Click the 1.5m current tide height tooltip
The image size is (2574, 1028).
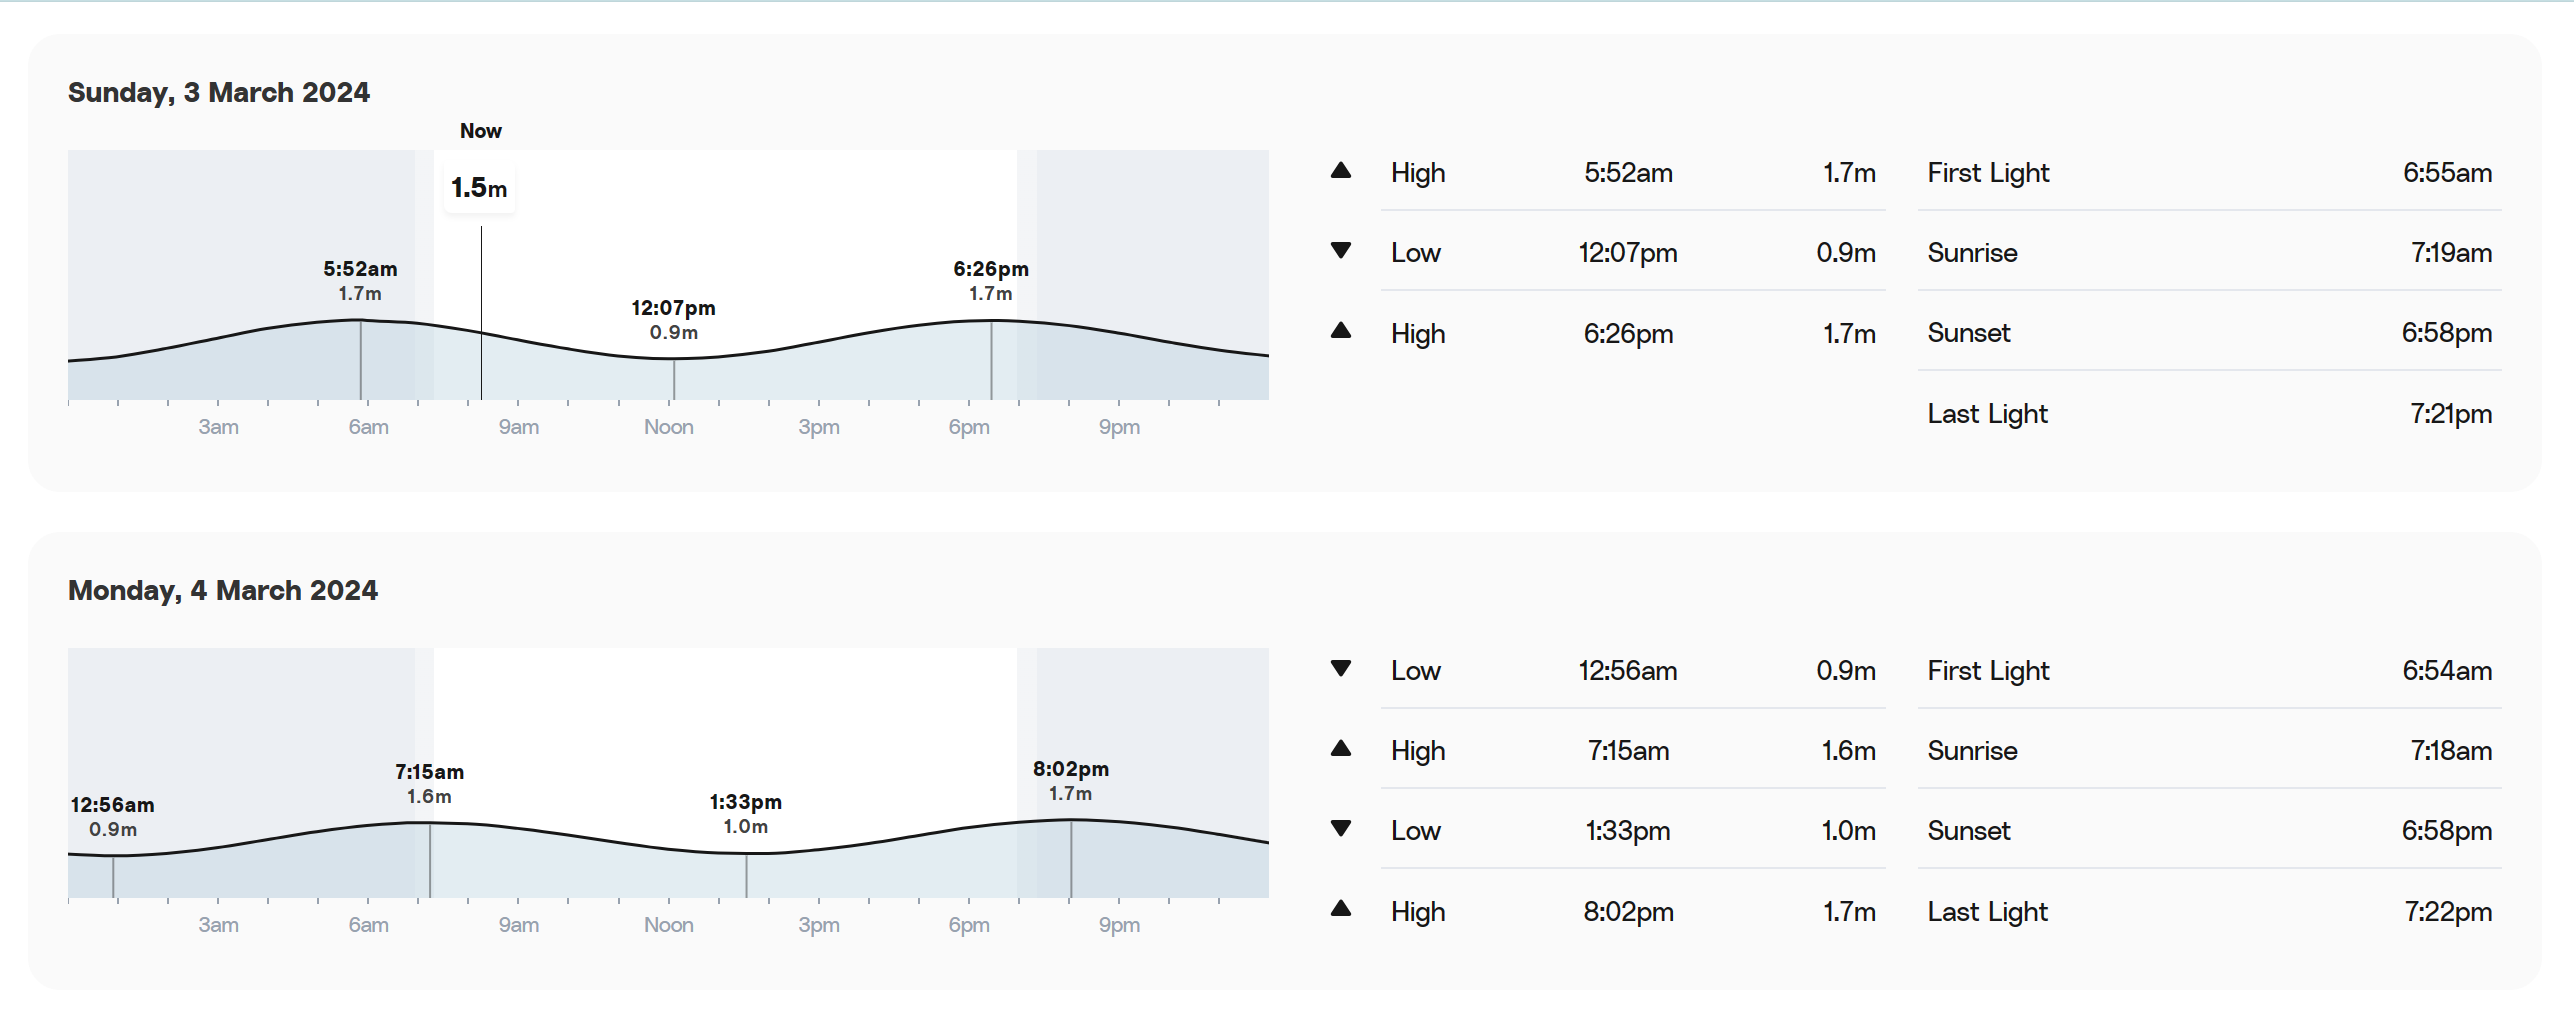(479, 188)
